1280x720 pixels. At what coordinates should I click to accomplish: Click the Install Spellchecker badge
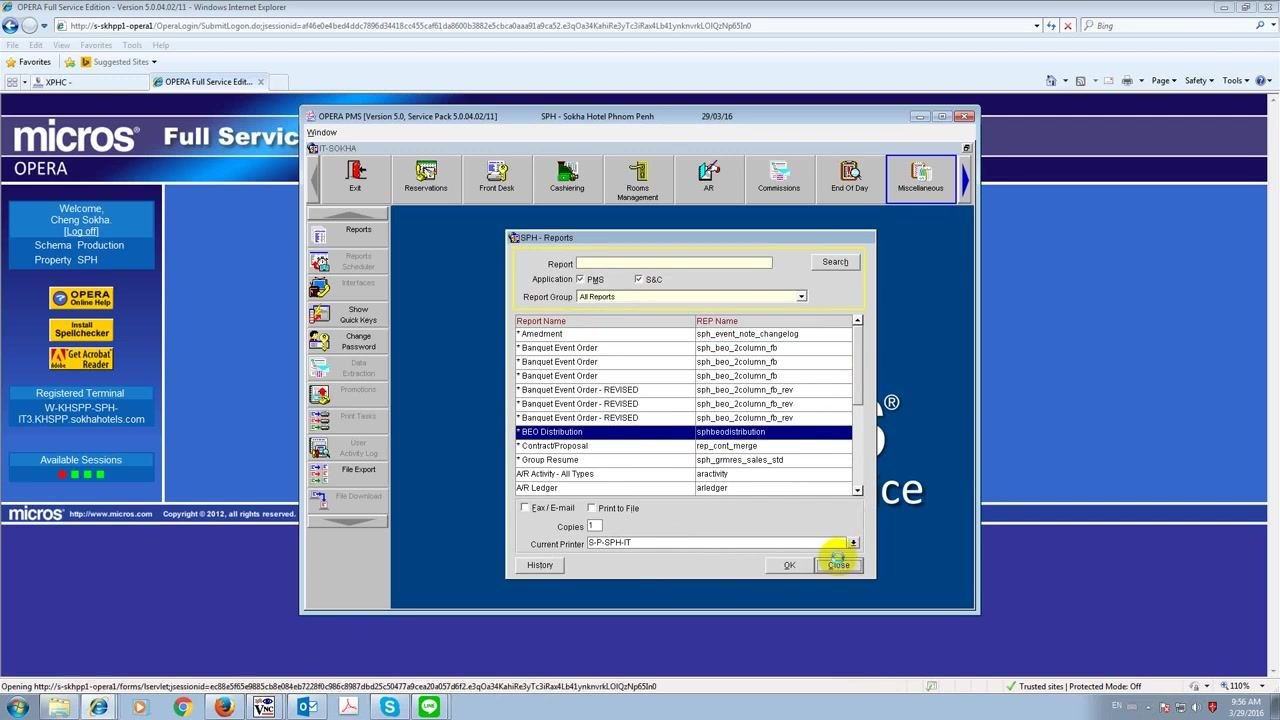(81, 328)
